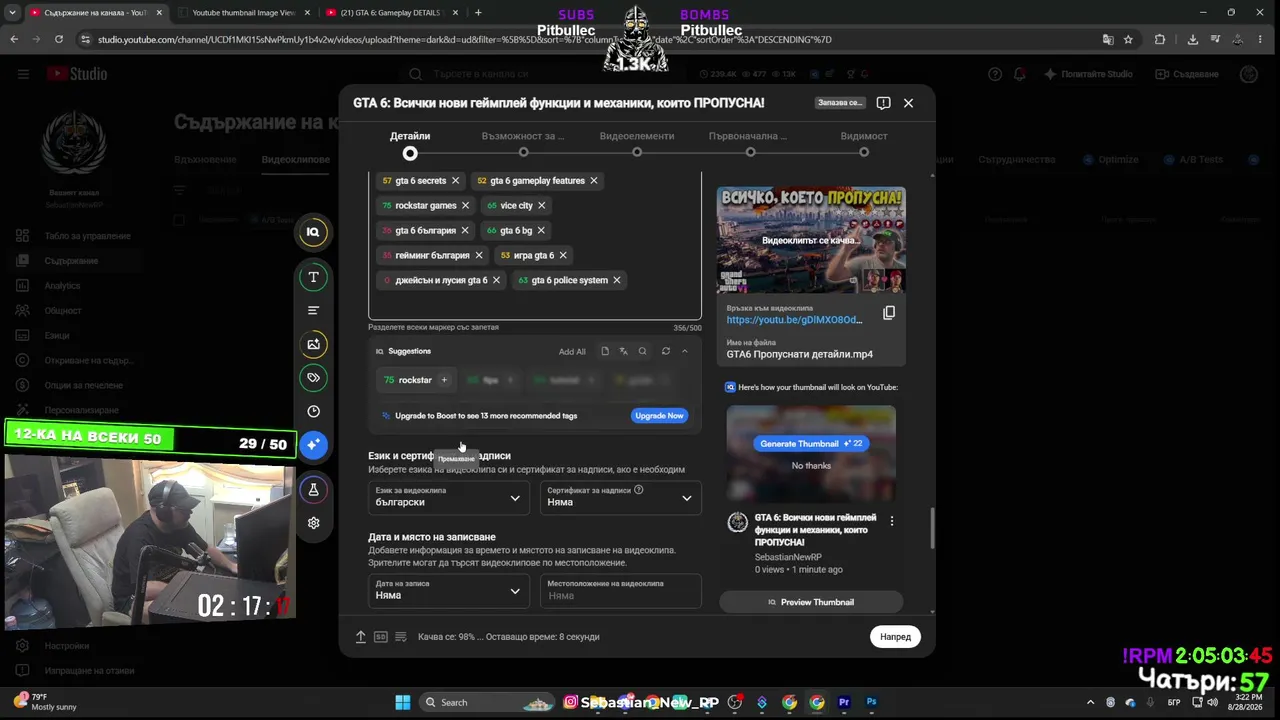Click the search icon in Suggestions
The height and width of the screenshot is (720, 1280).
(642, 352)
